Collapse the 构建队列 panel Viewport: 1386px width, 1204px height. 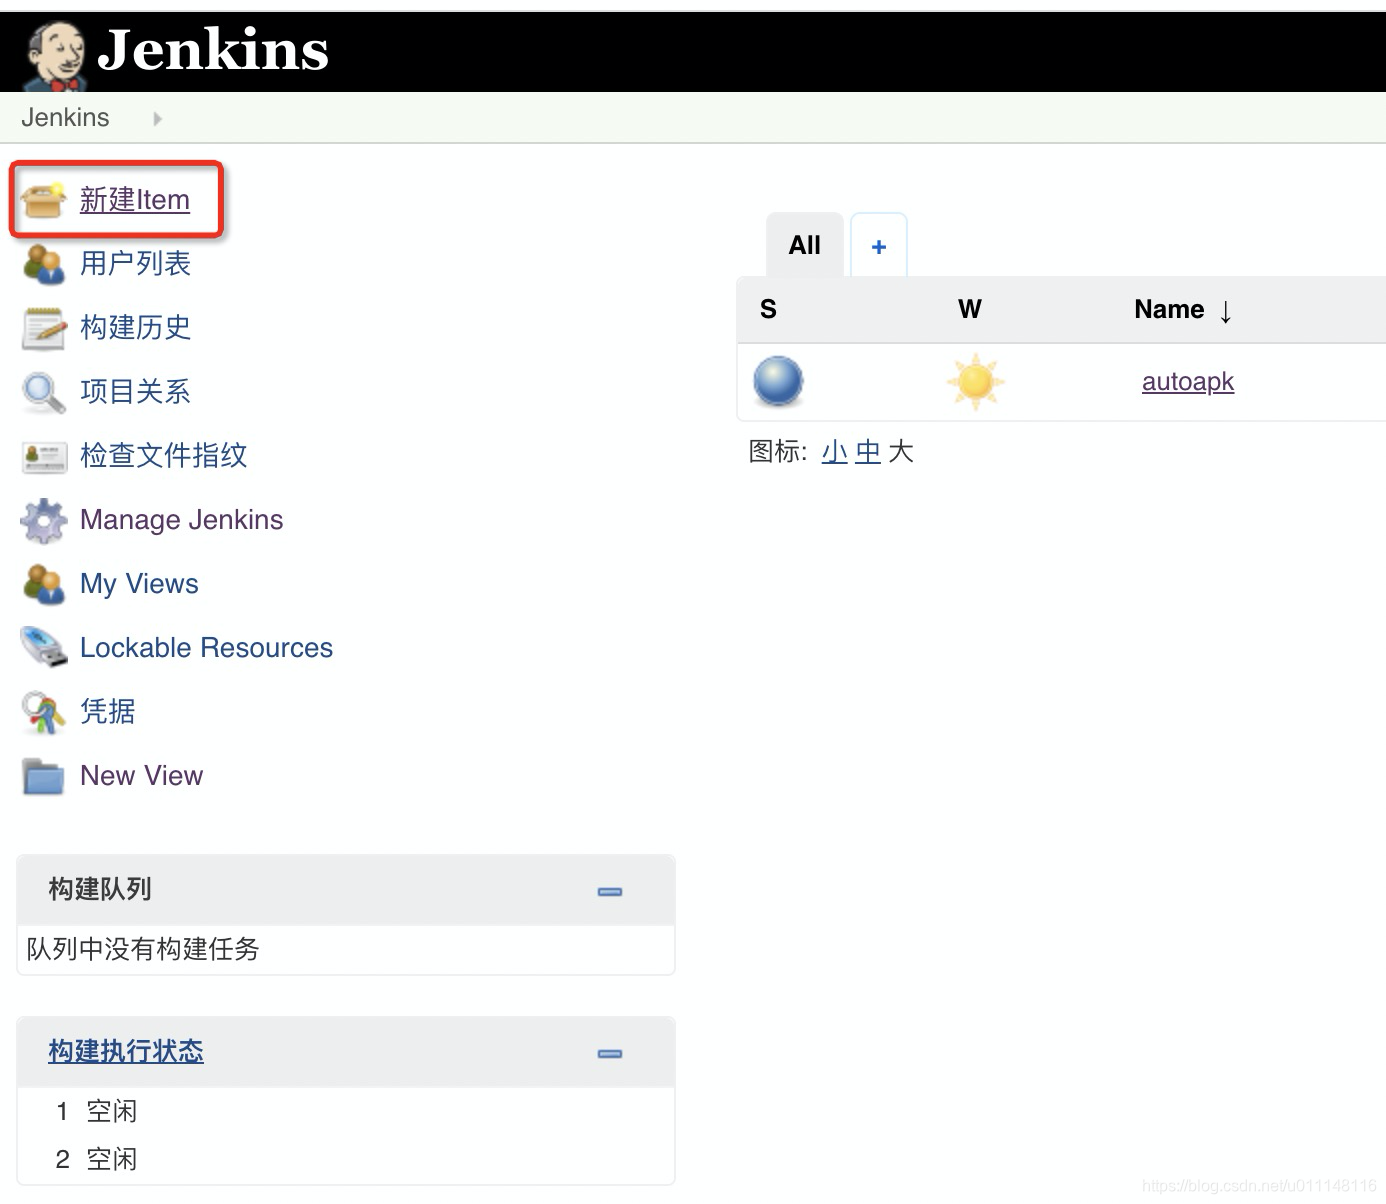(x=610, y=891)
